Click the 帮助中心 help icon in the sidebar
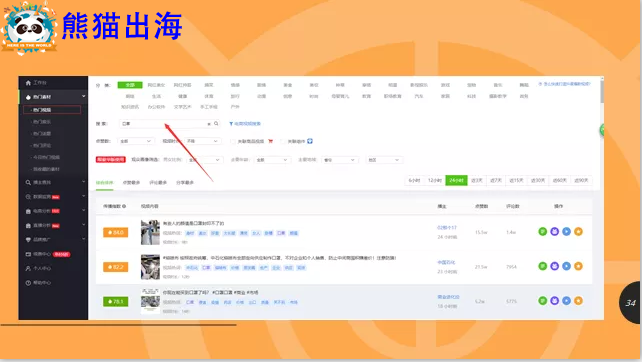The height and width of the screenshot is (362, 642). click(28, 283)
